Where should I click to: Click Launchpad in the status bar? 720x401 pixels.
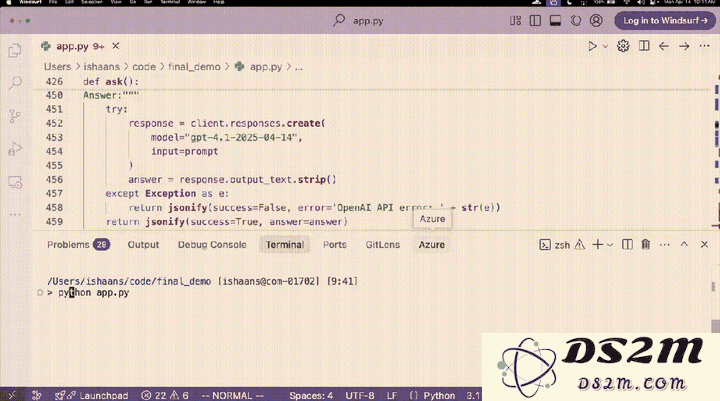[x=91, y=395]
